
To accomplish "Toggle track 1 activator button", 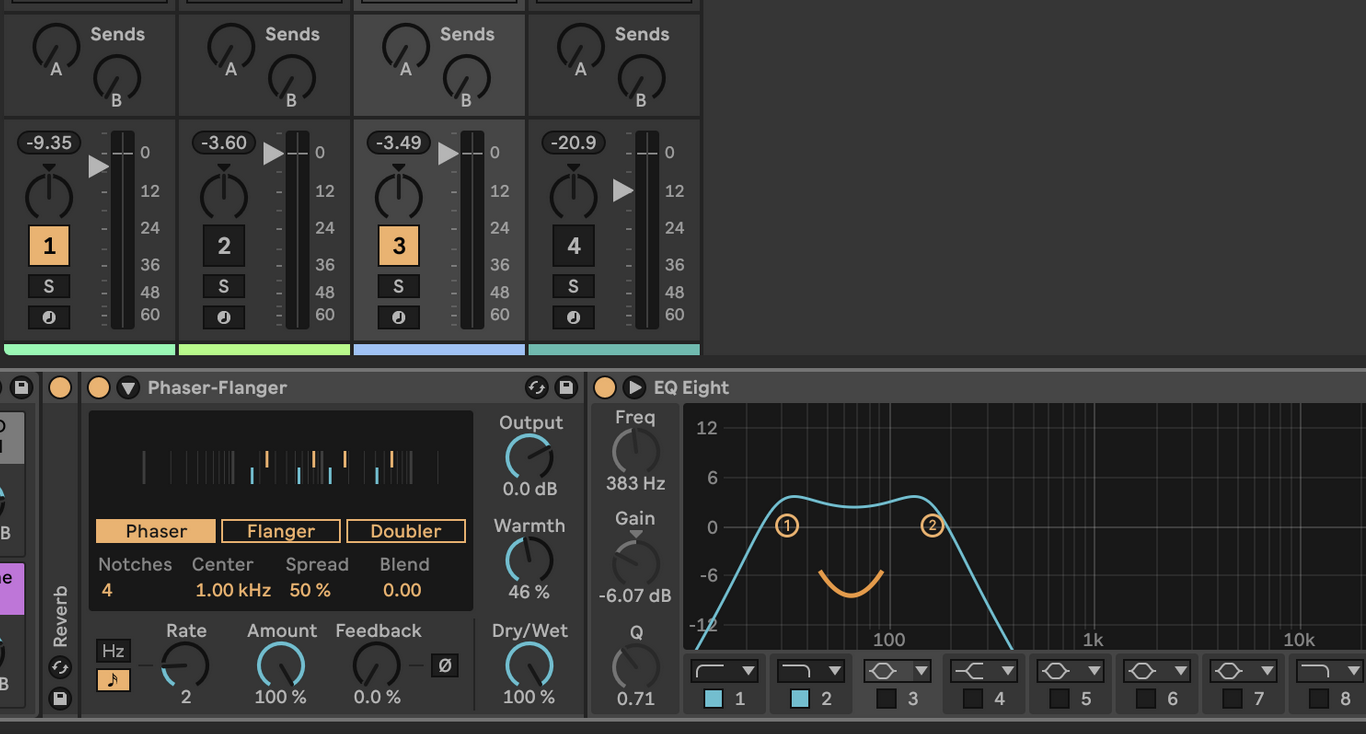I will [x=49, y=246].
